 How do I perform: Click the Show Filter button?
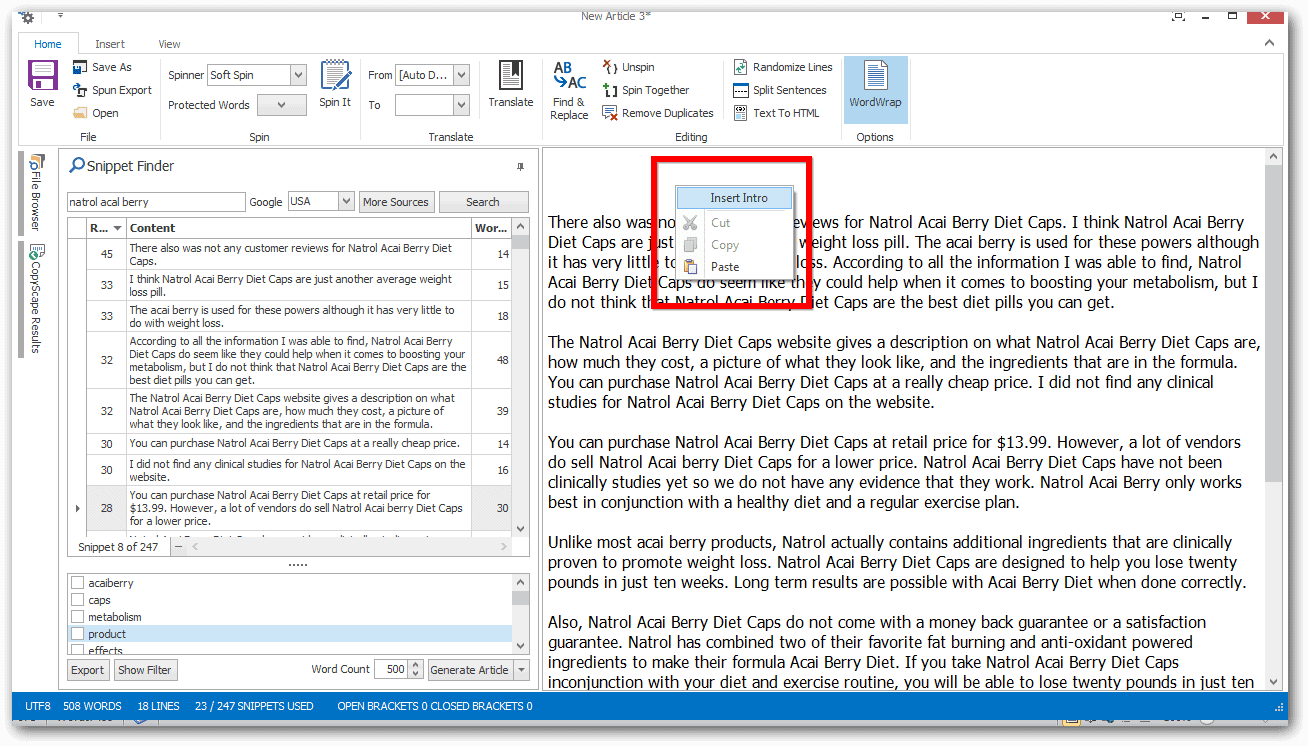(x=145, y=670)
